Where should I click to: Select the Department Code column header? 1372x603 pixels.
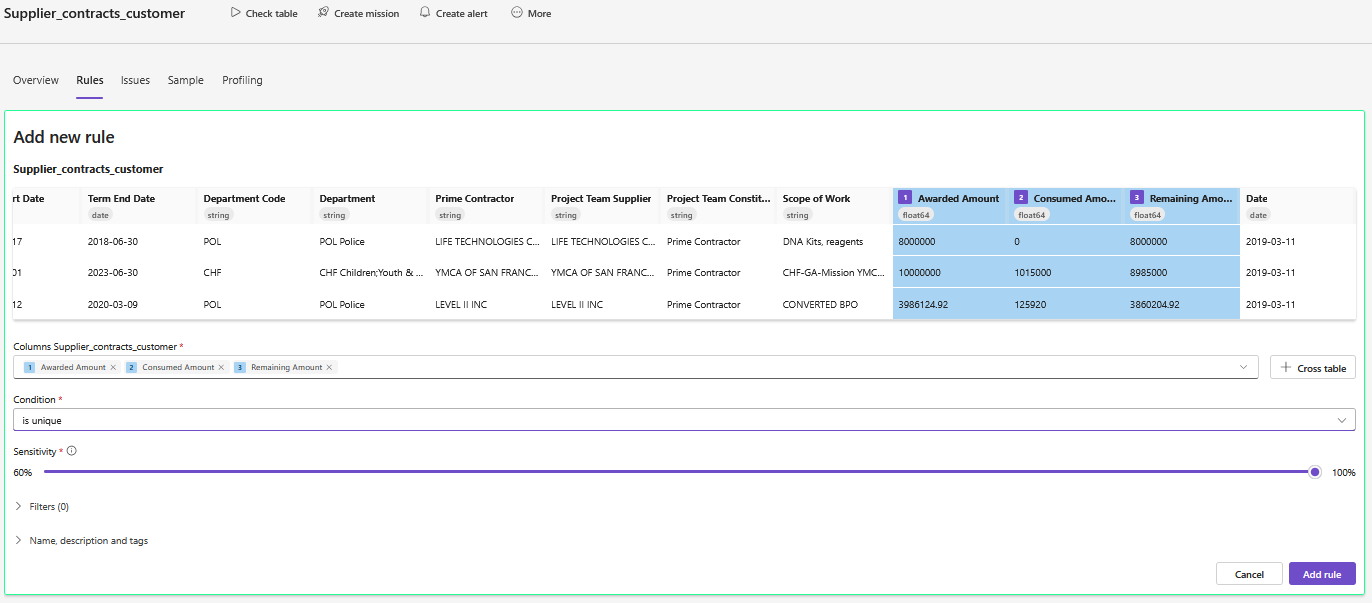coord(244,199)
